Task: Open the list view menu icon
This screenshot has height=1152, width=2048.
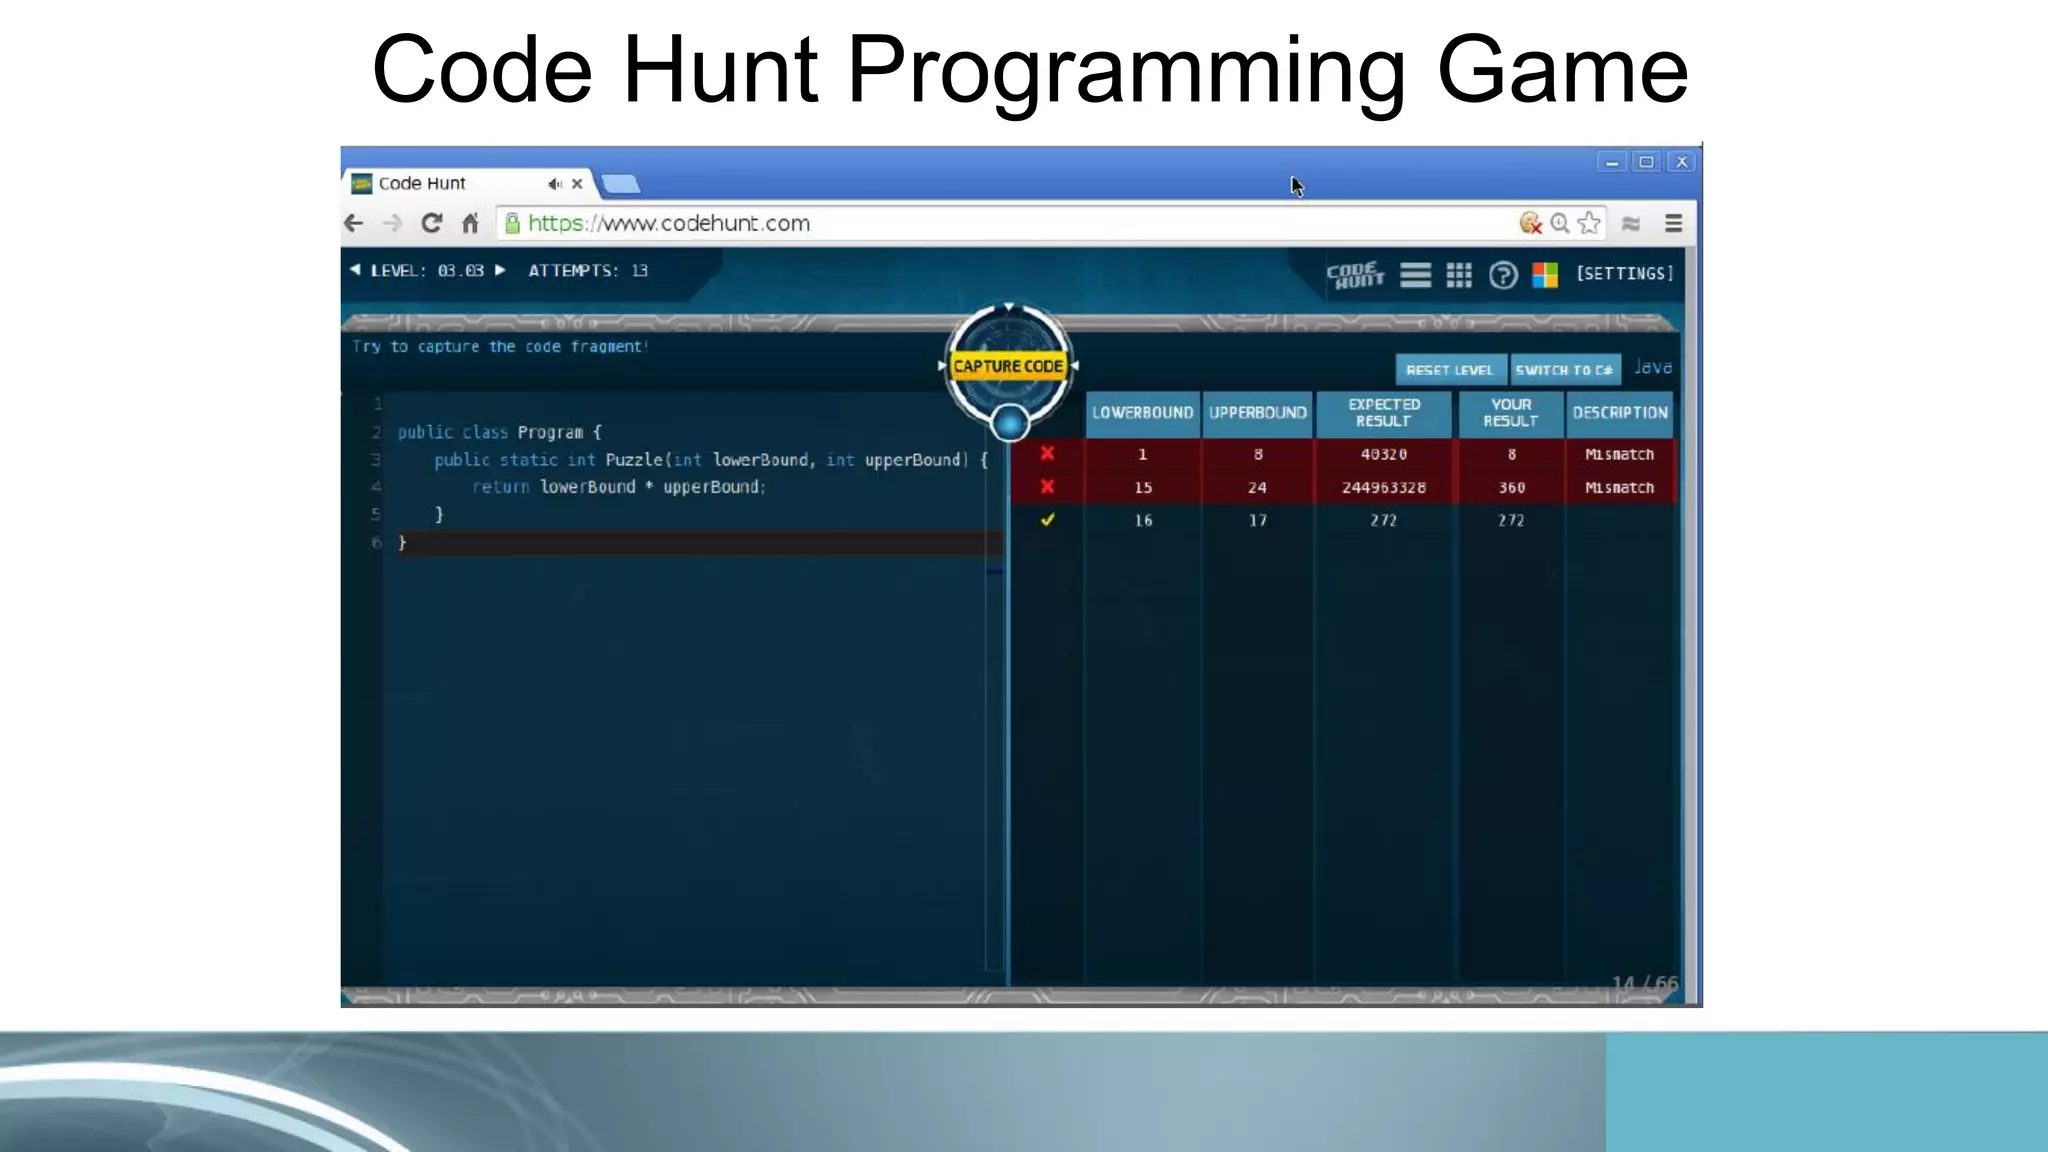Action: click(1415, 275)
